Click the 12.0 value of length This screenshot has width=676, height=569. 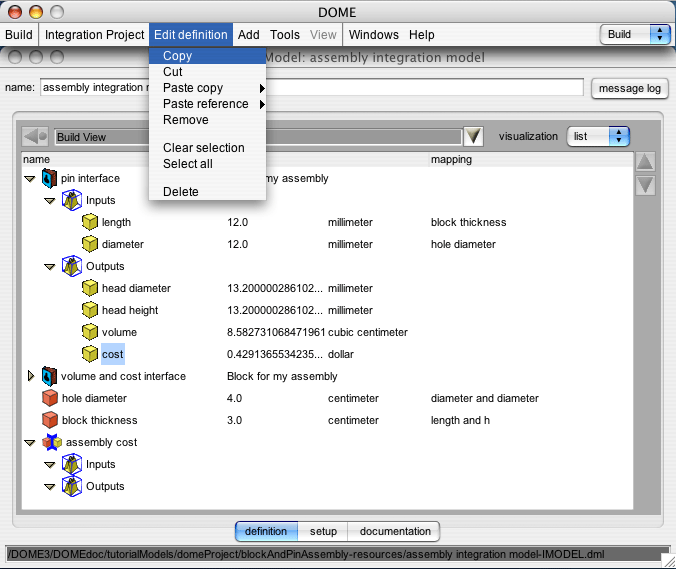click(x=238, y=222)
